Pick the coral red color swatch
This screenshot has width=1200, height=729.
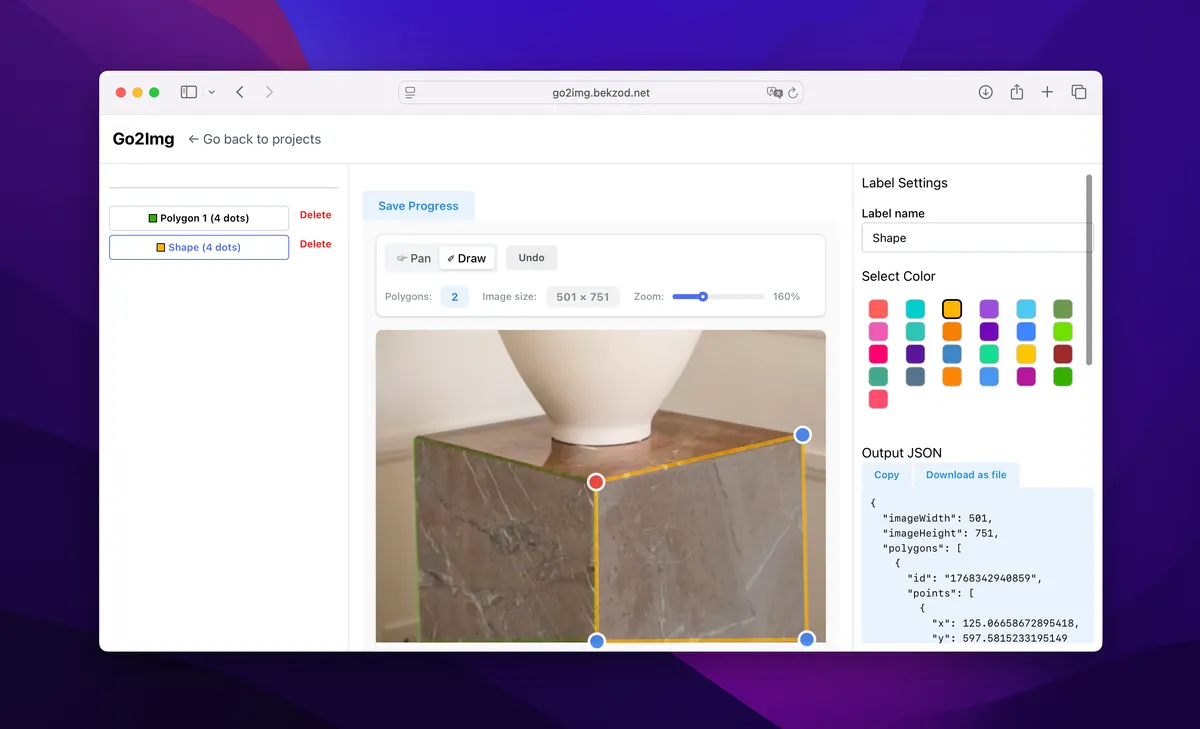tap(878, 309)
